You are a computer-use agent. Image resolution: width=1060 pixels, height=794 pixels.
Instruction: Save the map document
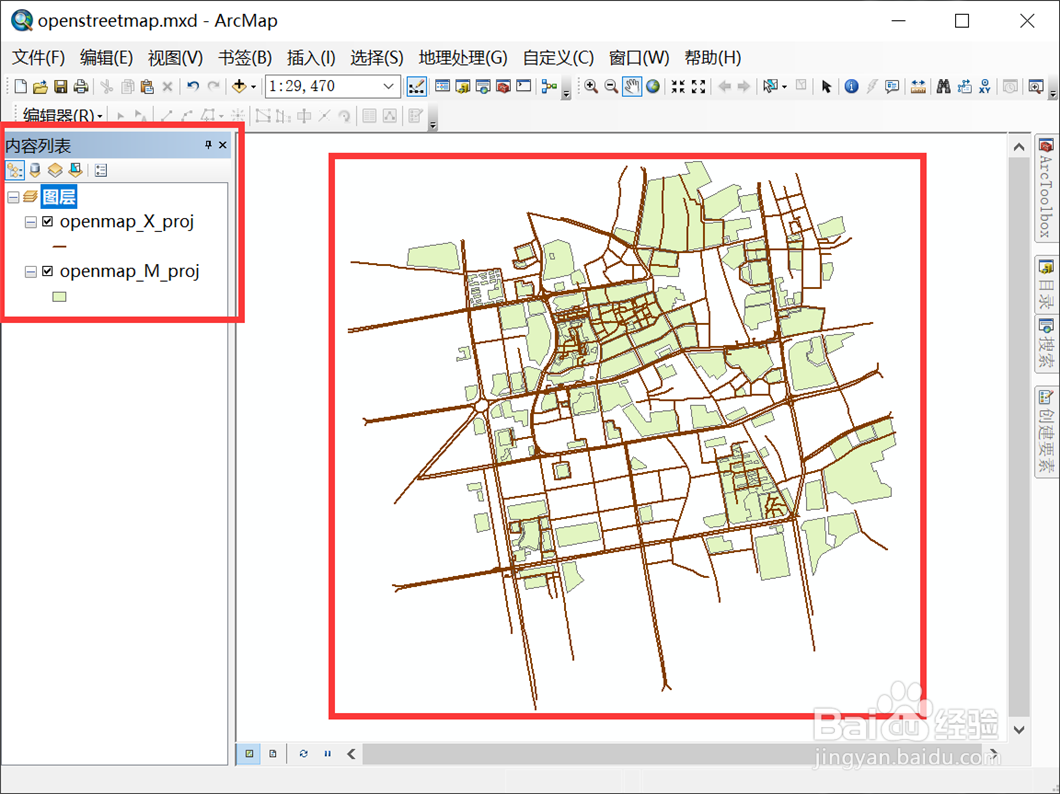click(x=61, y=86)
